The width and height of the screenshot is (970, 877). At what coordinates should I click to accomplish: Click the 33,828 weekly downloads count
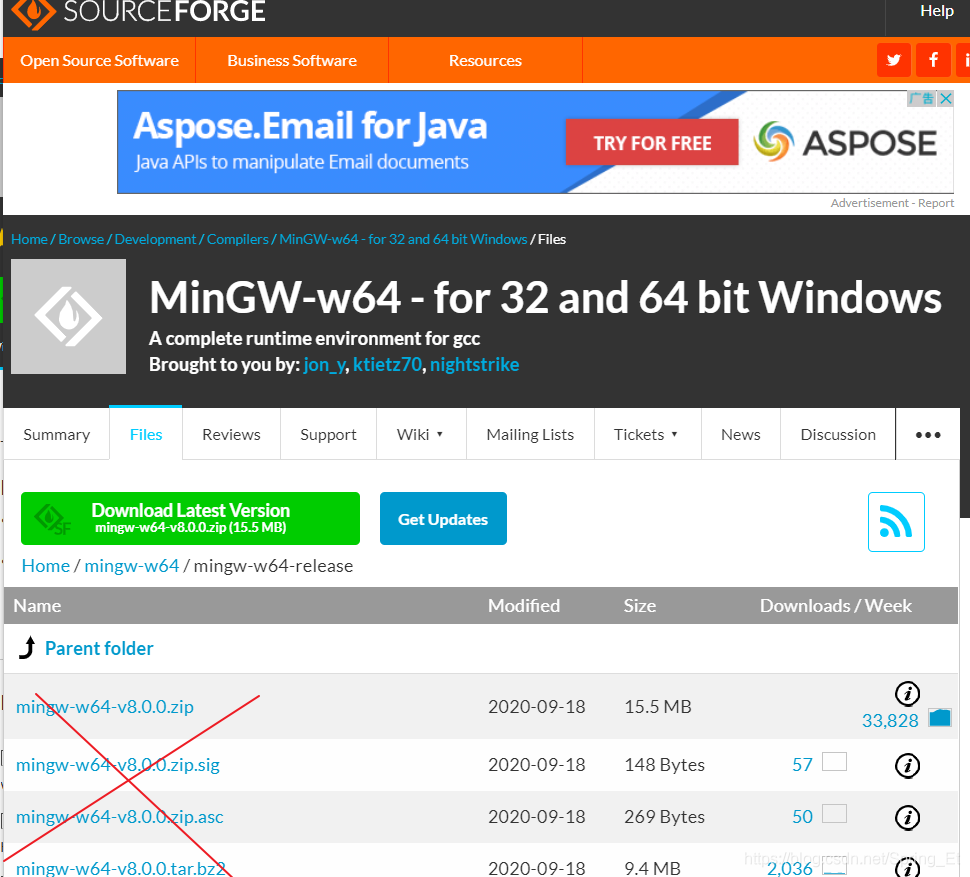890,721
